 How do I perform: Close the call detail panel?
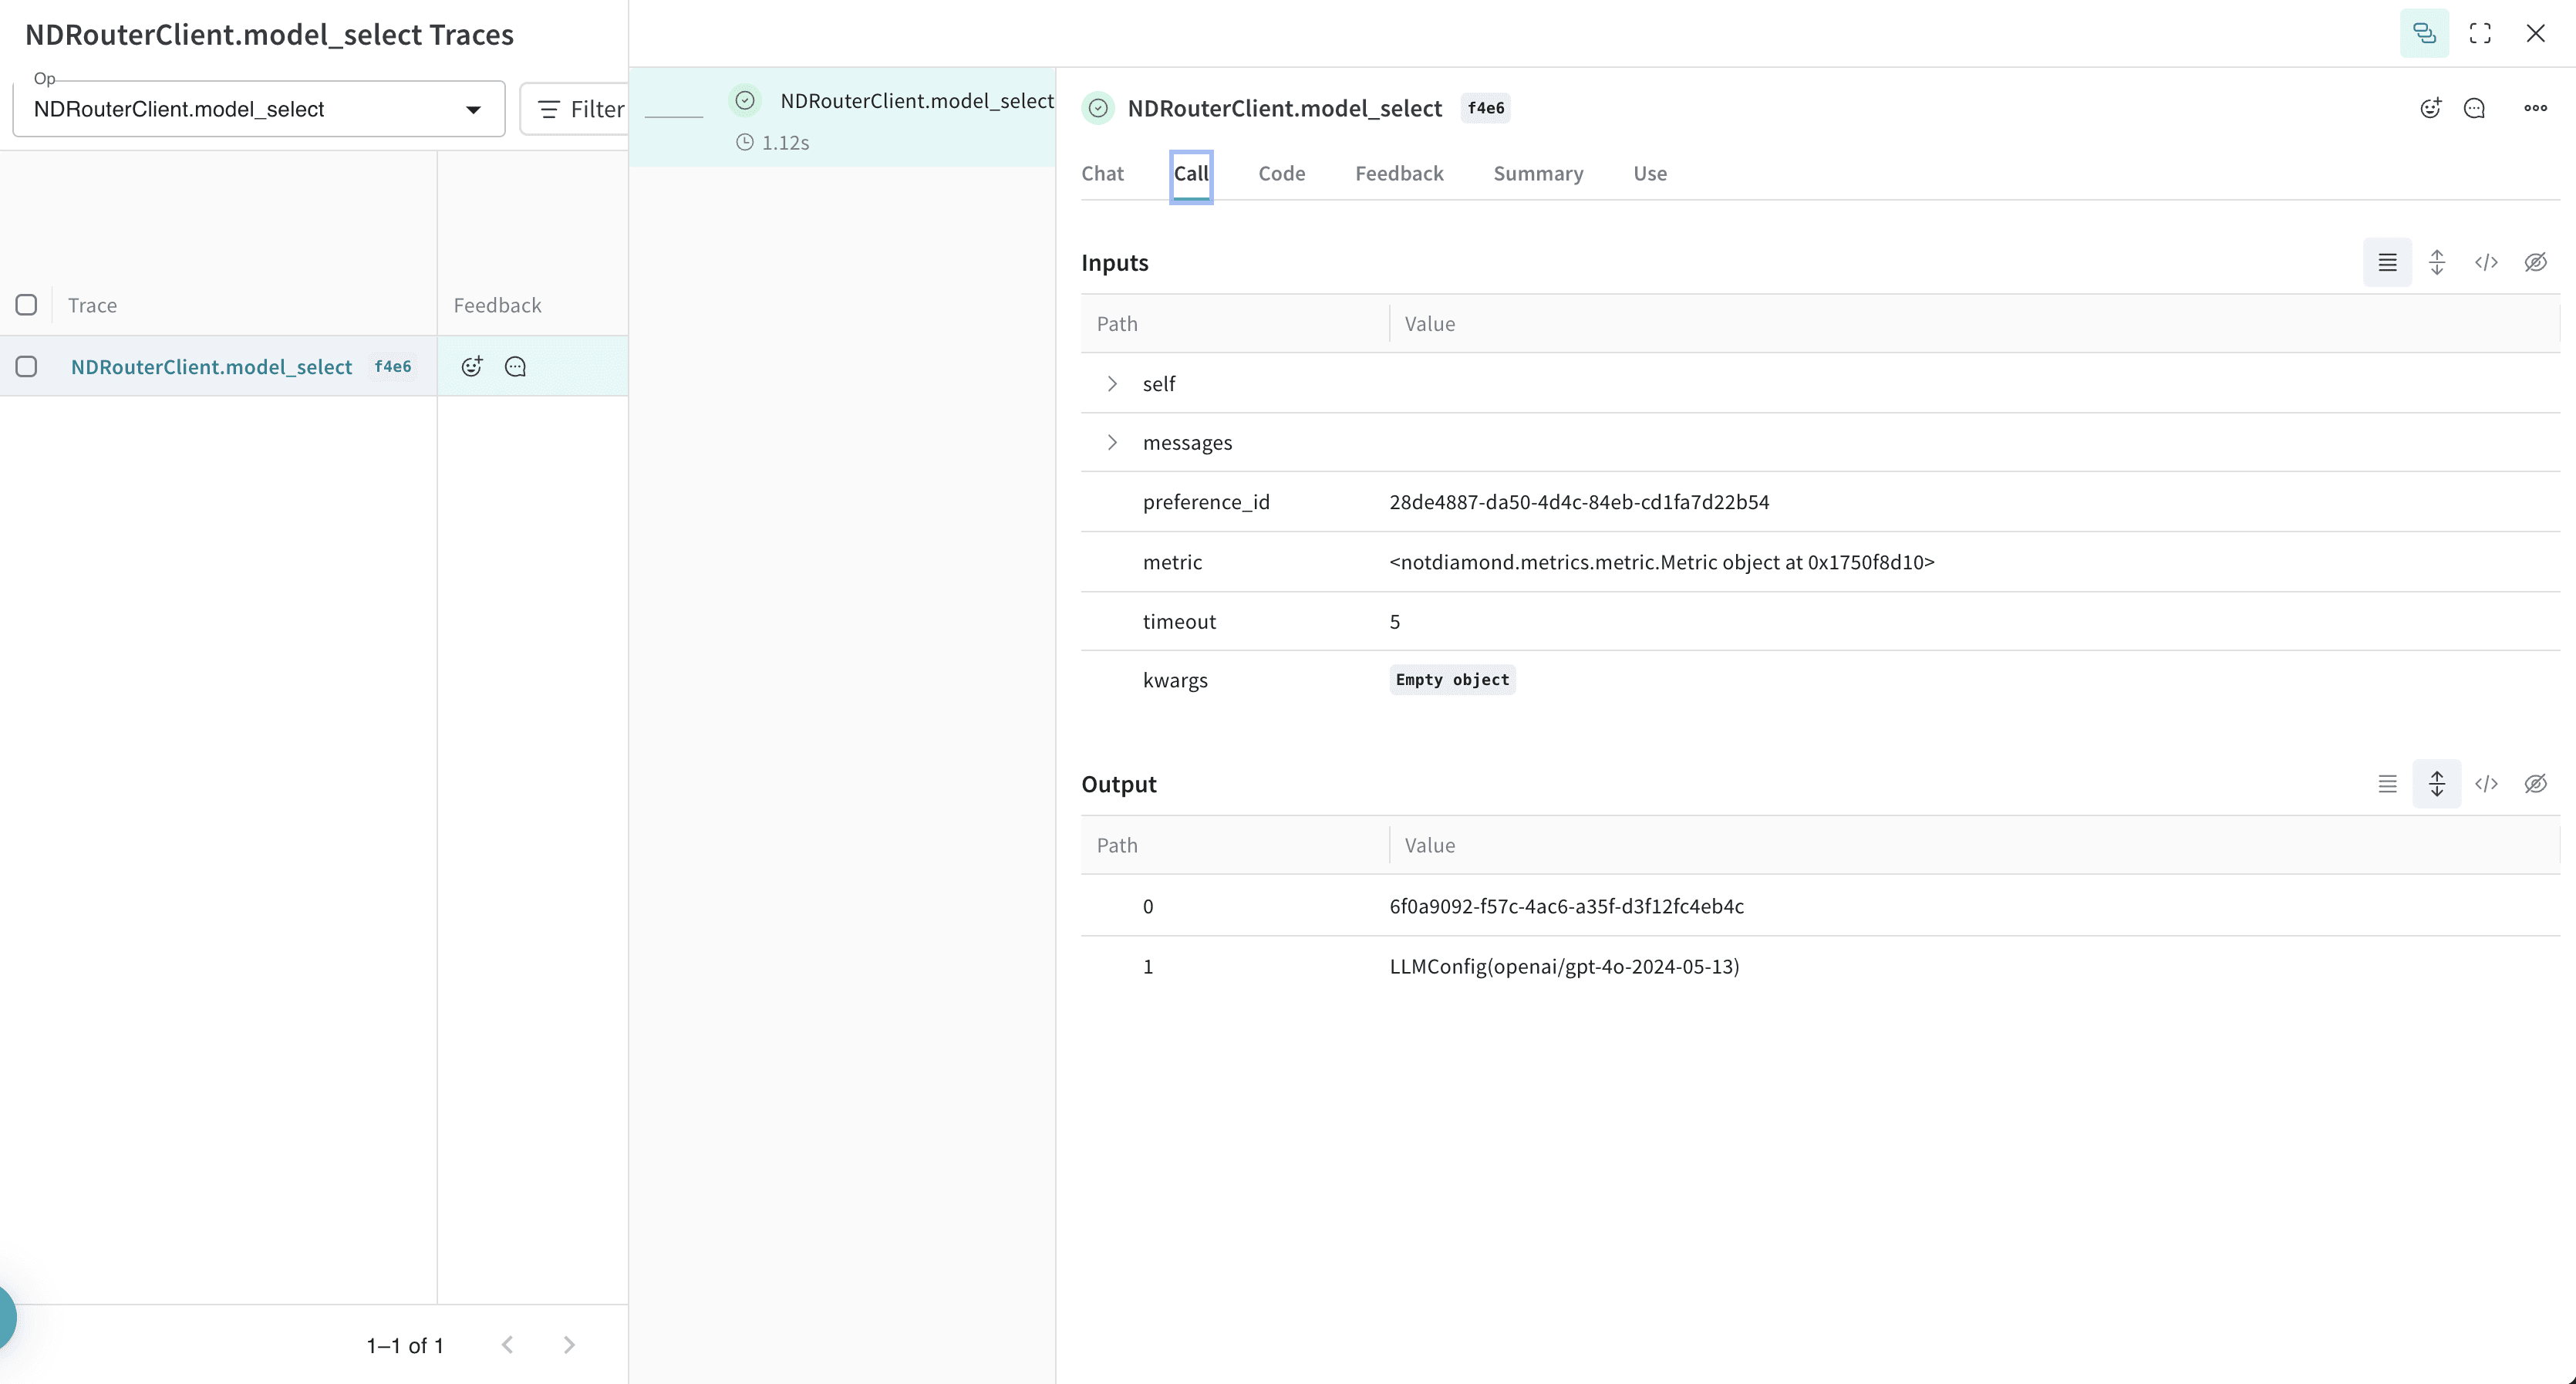2535,33
